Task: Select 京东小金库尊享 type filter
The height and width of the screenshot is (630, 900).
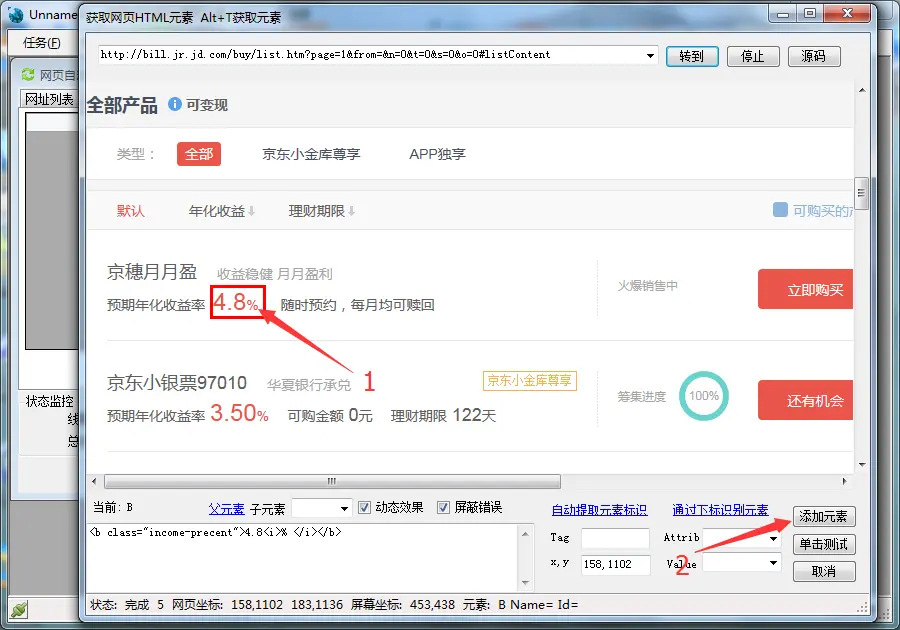Action: pos(311,154)
